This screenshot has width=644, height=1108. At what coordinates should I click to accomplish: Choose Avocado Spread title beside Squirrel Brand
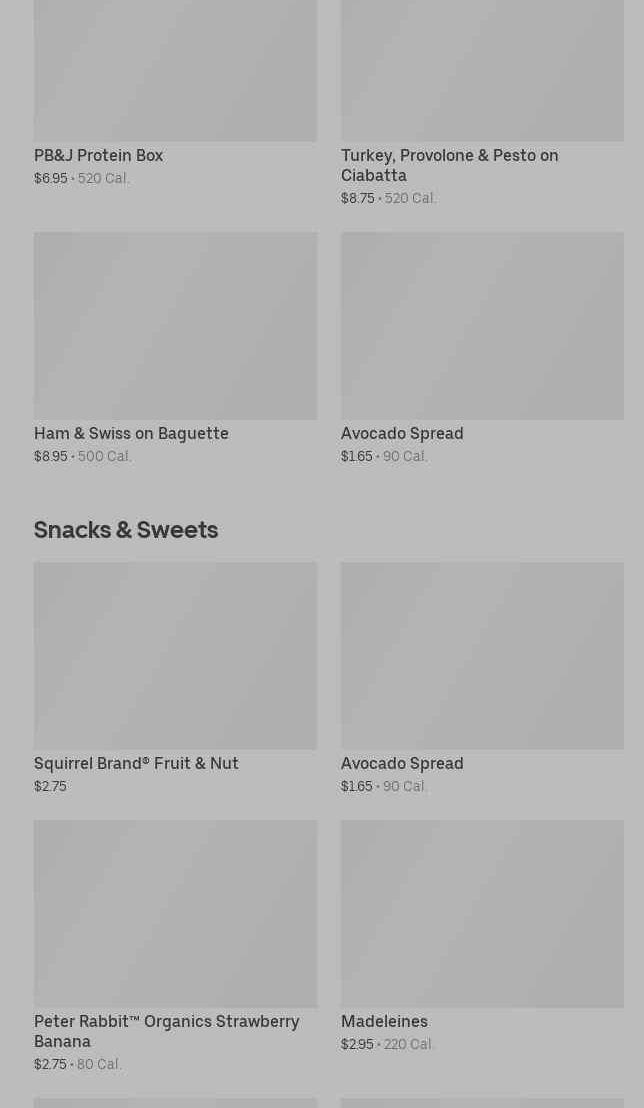point(402,764)
